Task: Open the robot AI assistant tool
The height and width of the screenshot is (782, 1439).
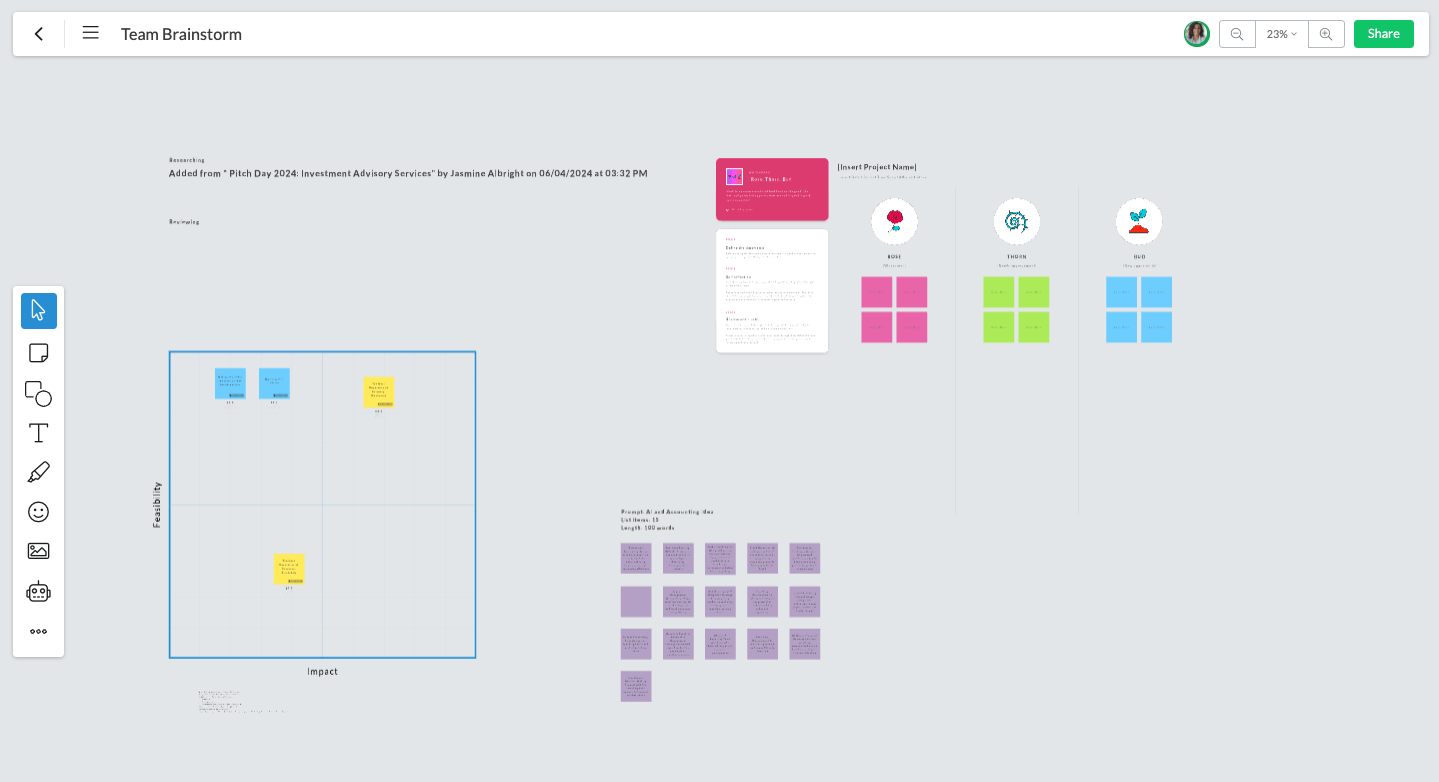Action: pyautogui.click(x=39, y=592)
